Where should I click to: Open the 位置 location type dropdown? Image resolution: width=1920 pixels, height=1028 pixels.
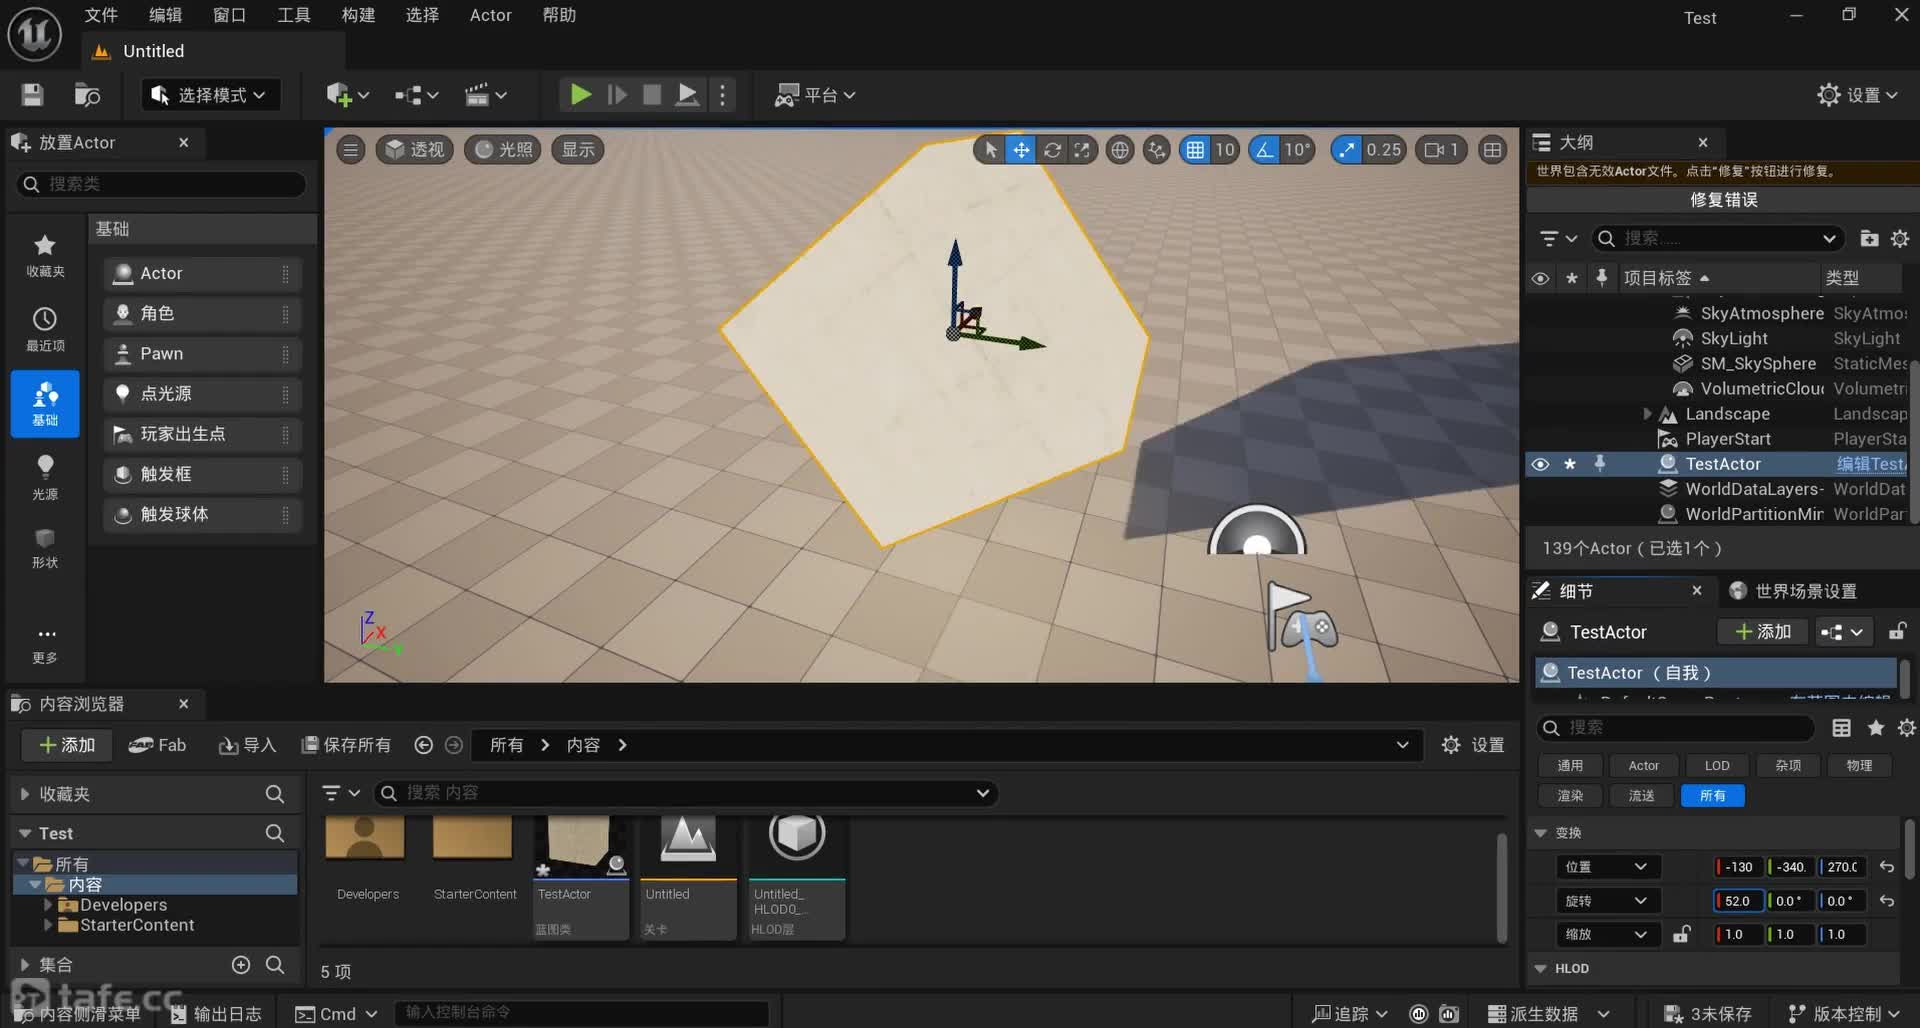[1608, 867]
